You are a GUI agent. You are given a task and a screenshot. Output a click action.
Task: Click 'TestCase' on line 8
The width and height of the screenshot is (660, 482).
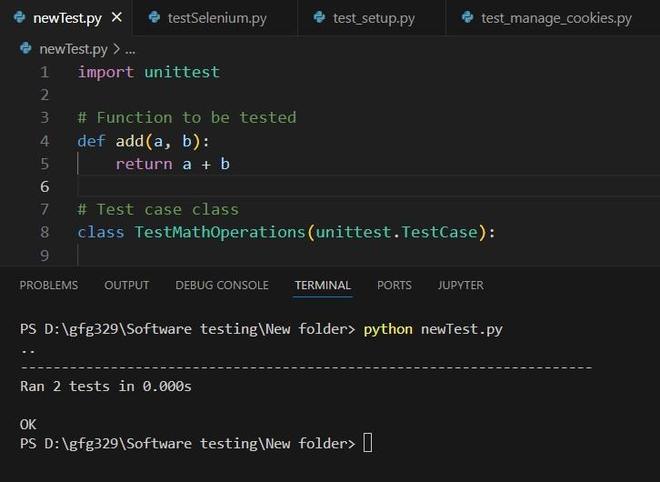(x=439, y=232)
